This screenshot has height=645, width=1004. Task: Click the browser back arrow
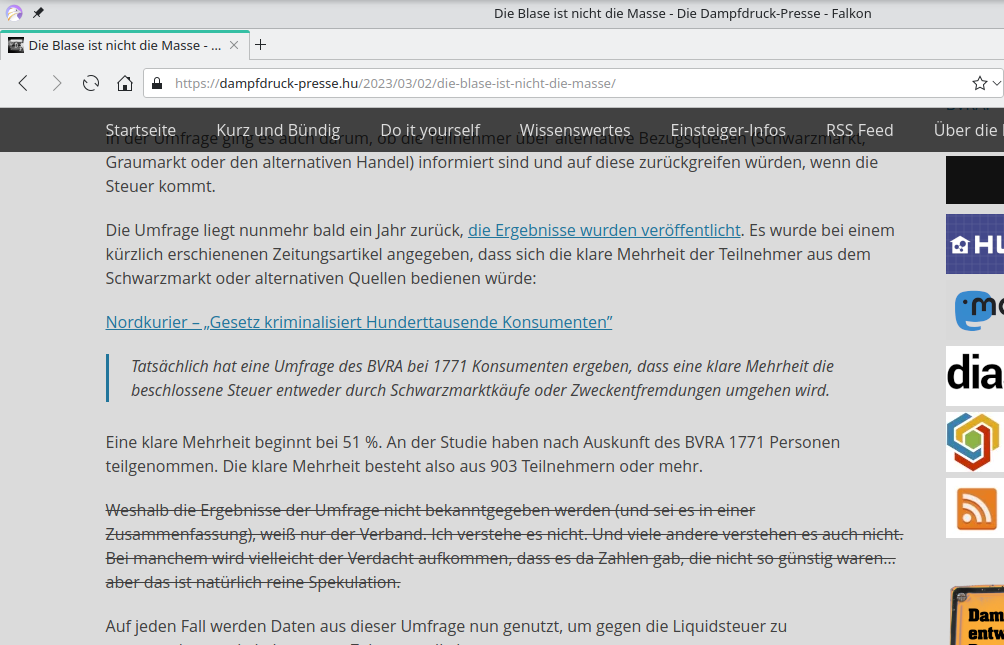click(23, 83)
